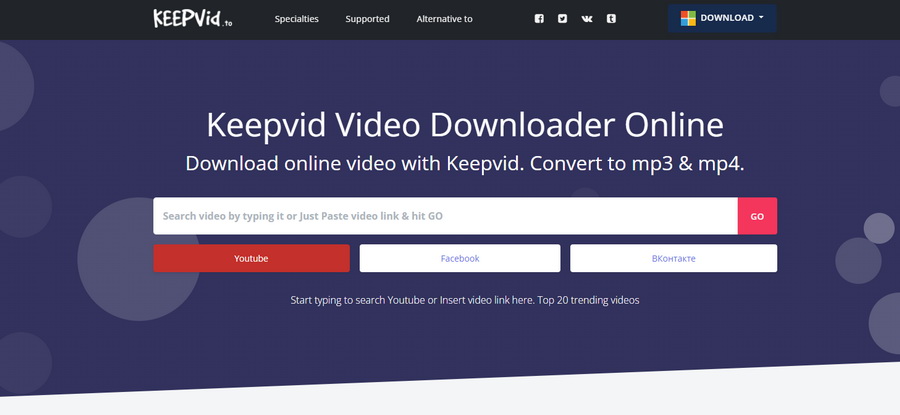Select the Youtube source tab
900x415 pixels.
pos(251,258)
